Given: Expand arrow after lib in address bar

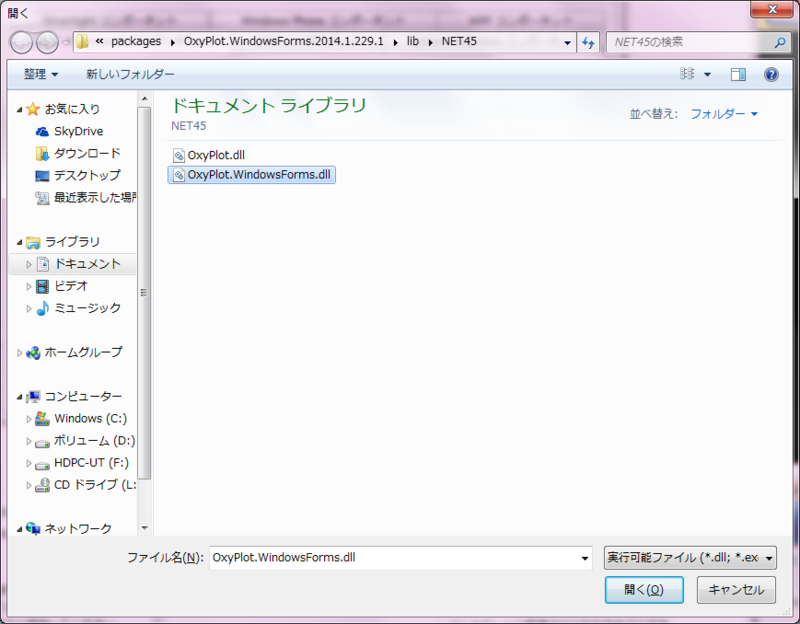Looking at the screenshot, I should point(430,42).
